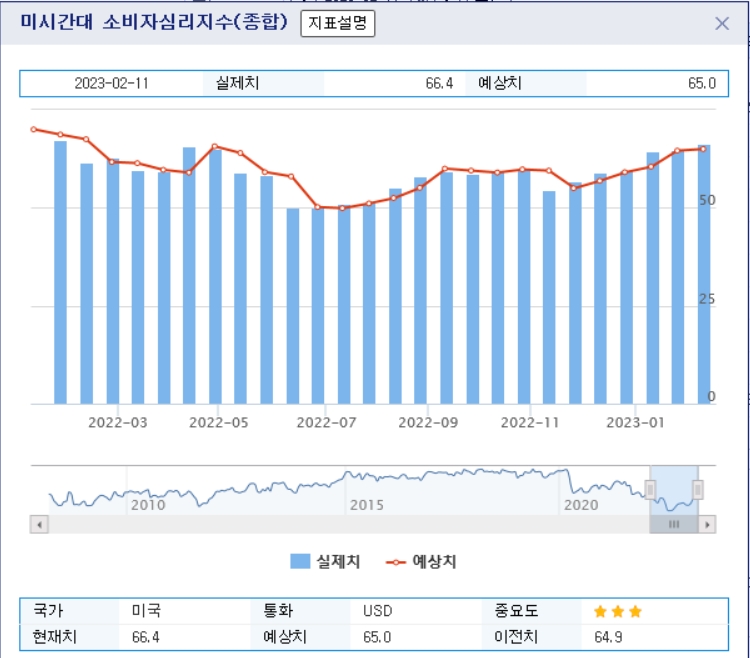Select the last bar on the chart

click(704, 274)
